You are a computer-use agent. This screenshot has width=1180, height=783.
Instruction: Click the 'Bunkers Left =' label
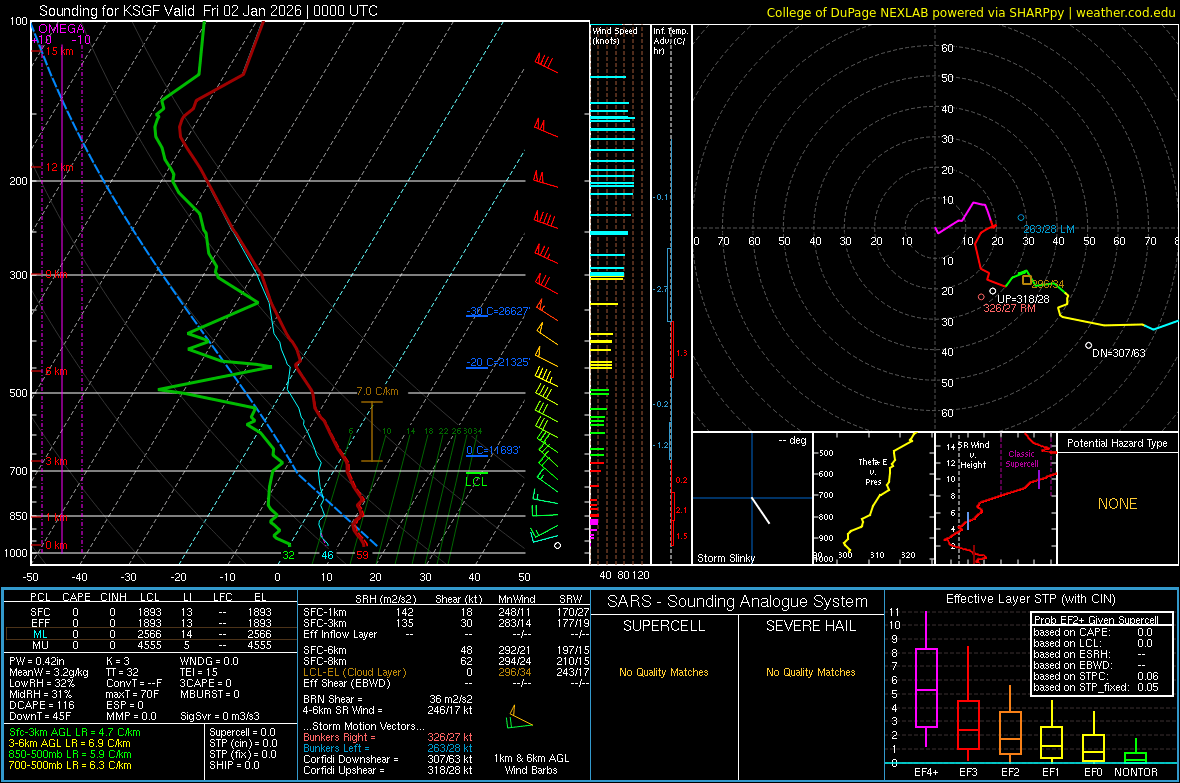pyautogui.click(x=336, y=748)
